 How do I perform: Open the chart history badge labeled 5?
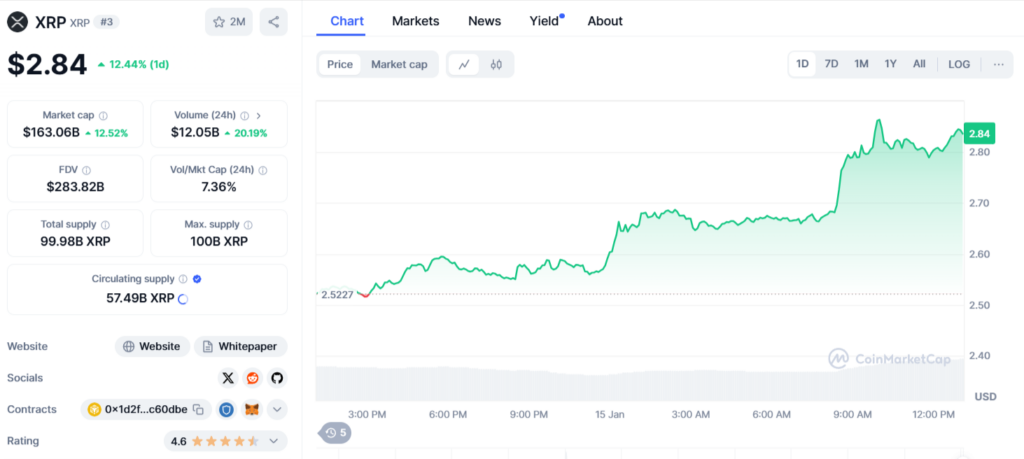(334, 433)
